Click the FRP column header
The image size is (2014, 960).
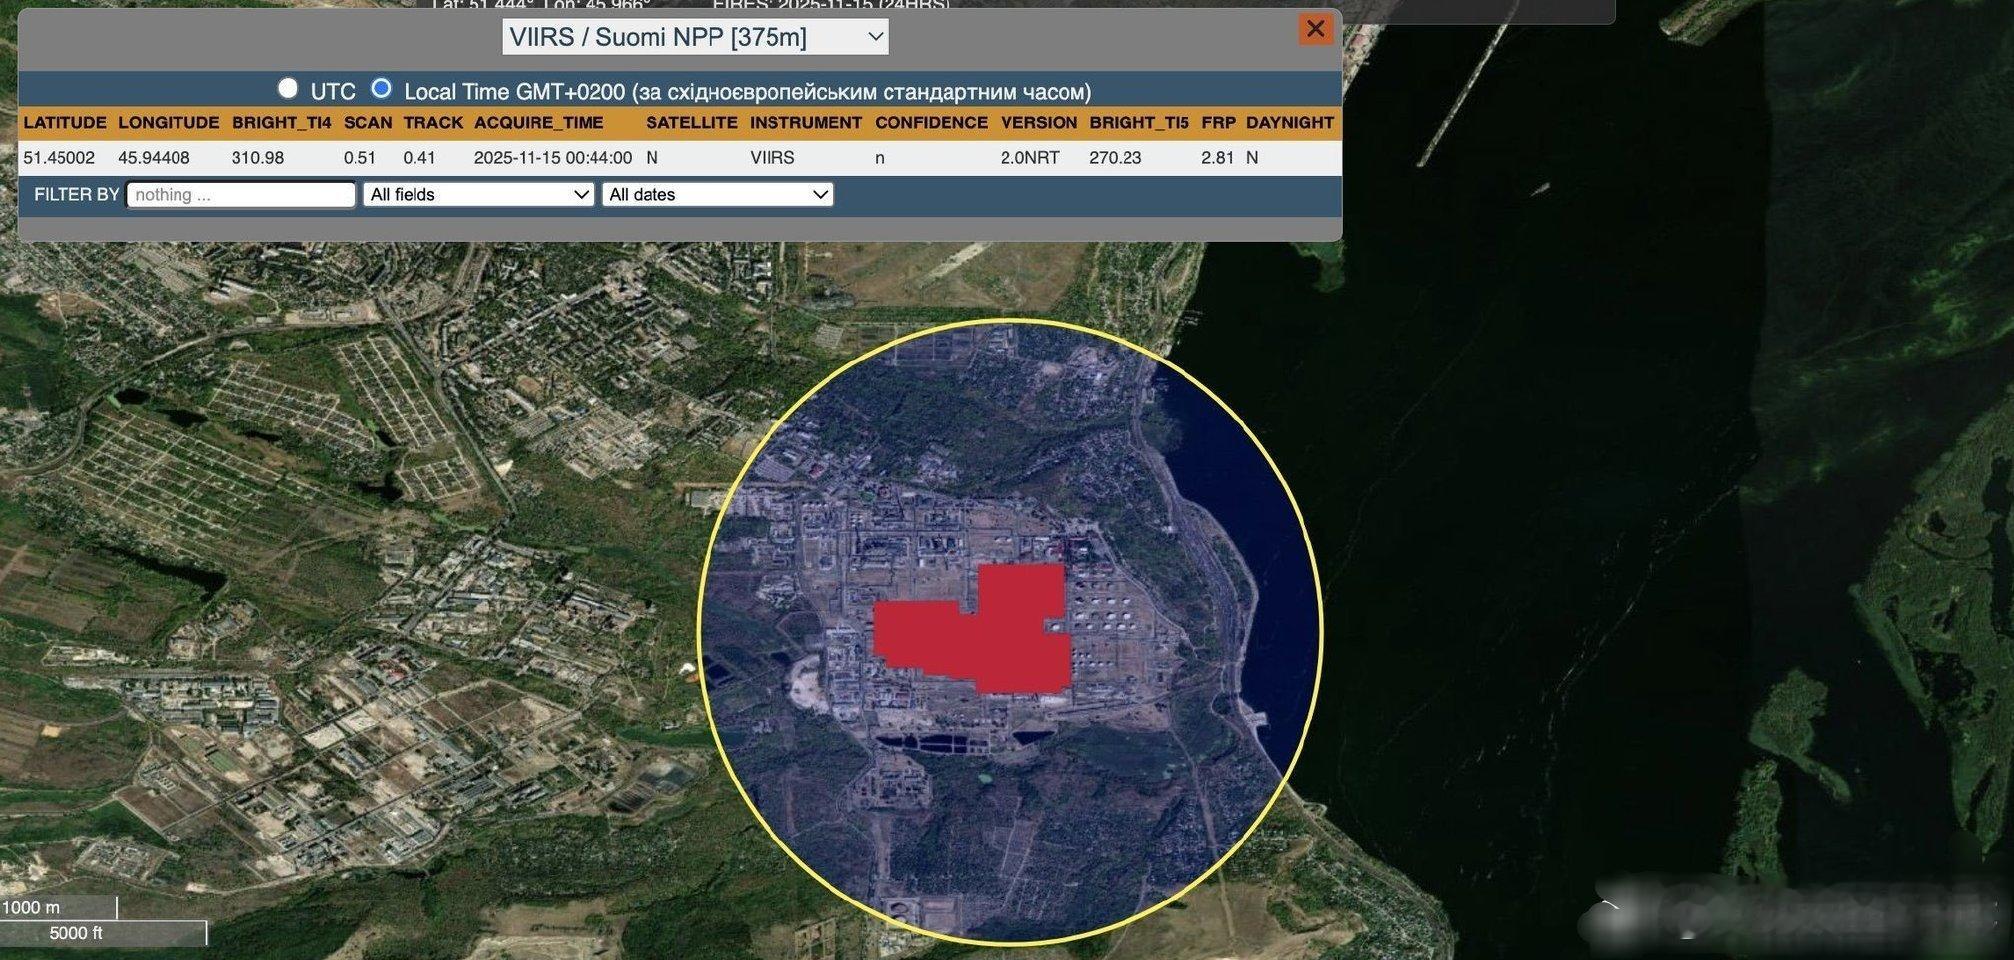1218,123
